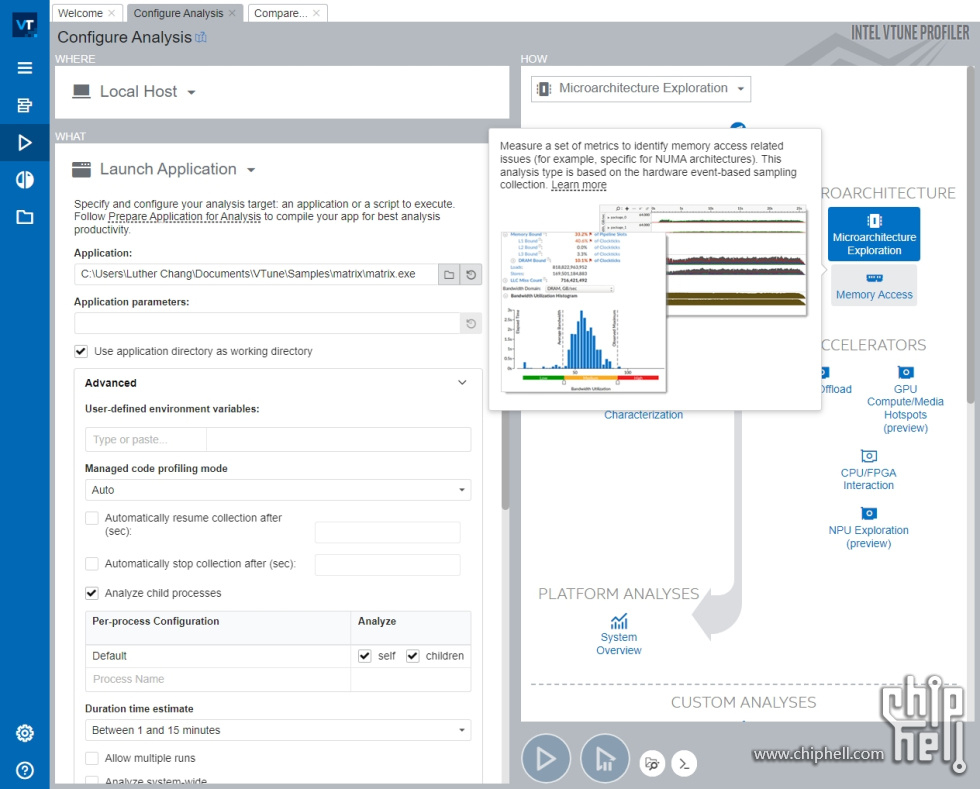Browse for application using folder icon
980x789 pixels.
tap(449, 274)
